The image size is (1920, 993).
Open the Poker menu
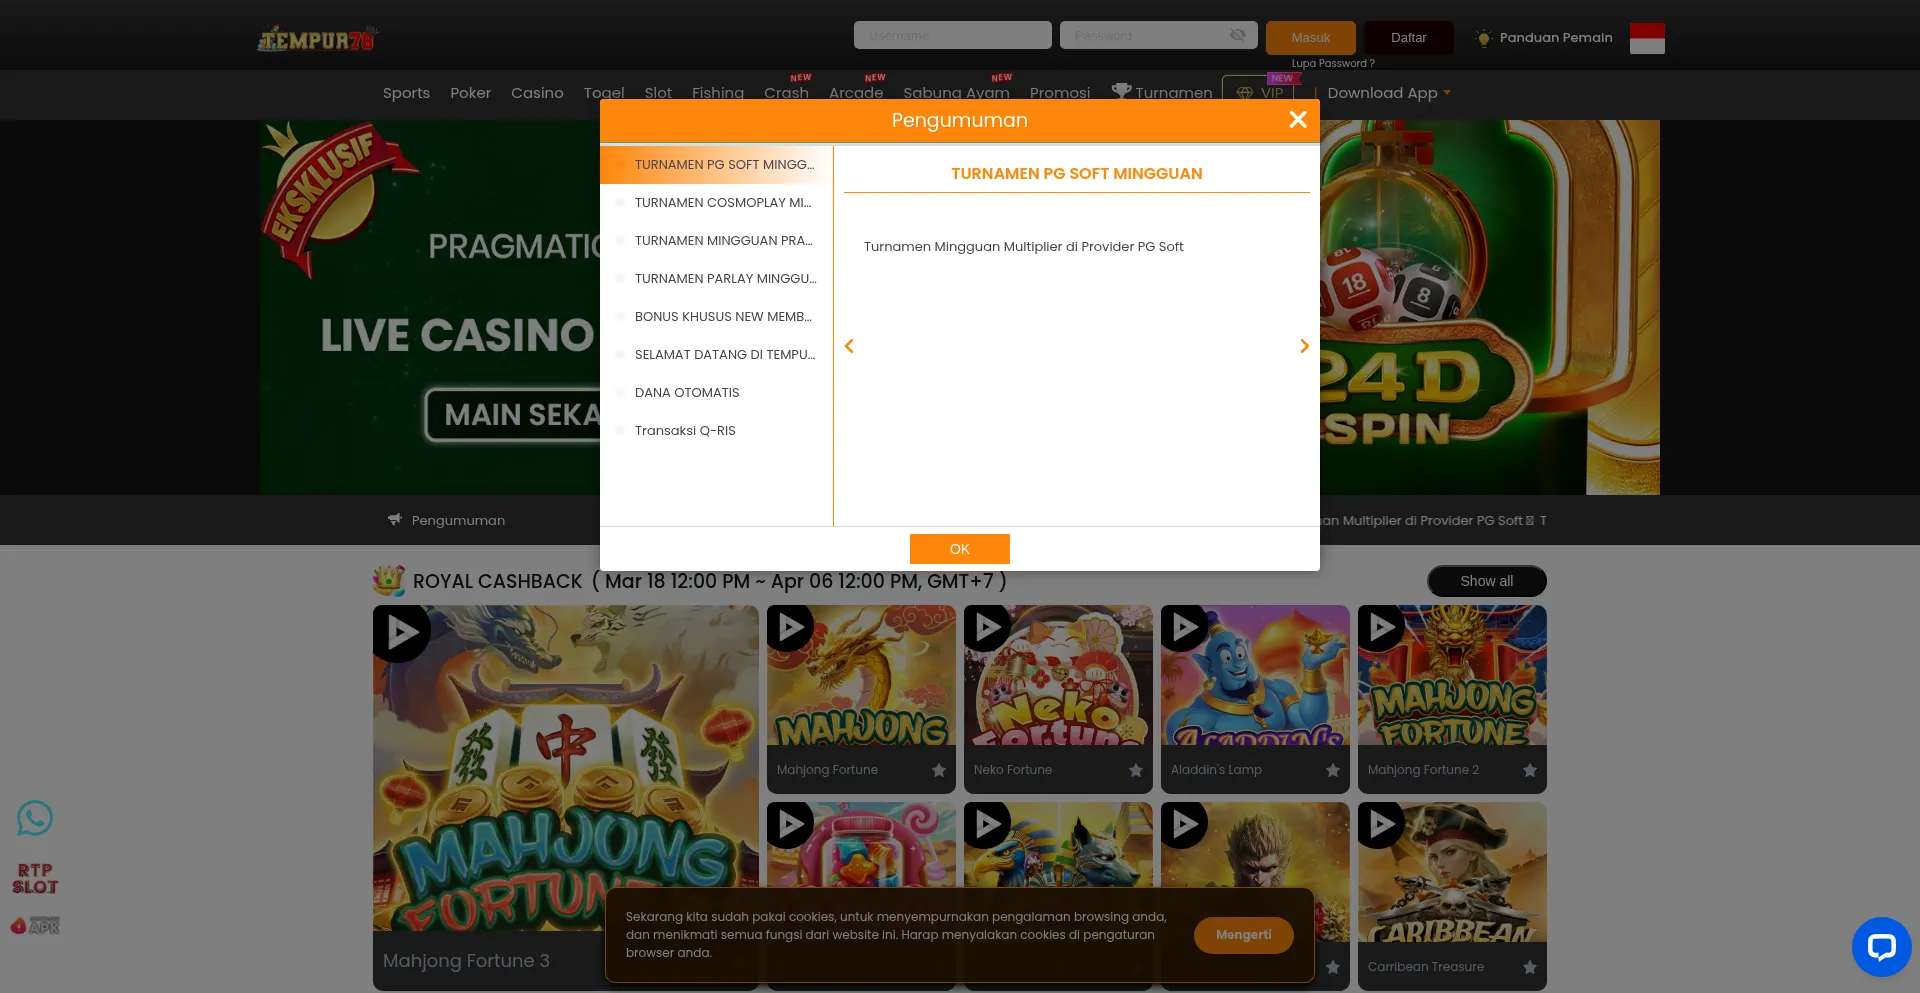(x=470, y=93)
